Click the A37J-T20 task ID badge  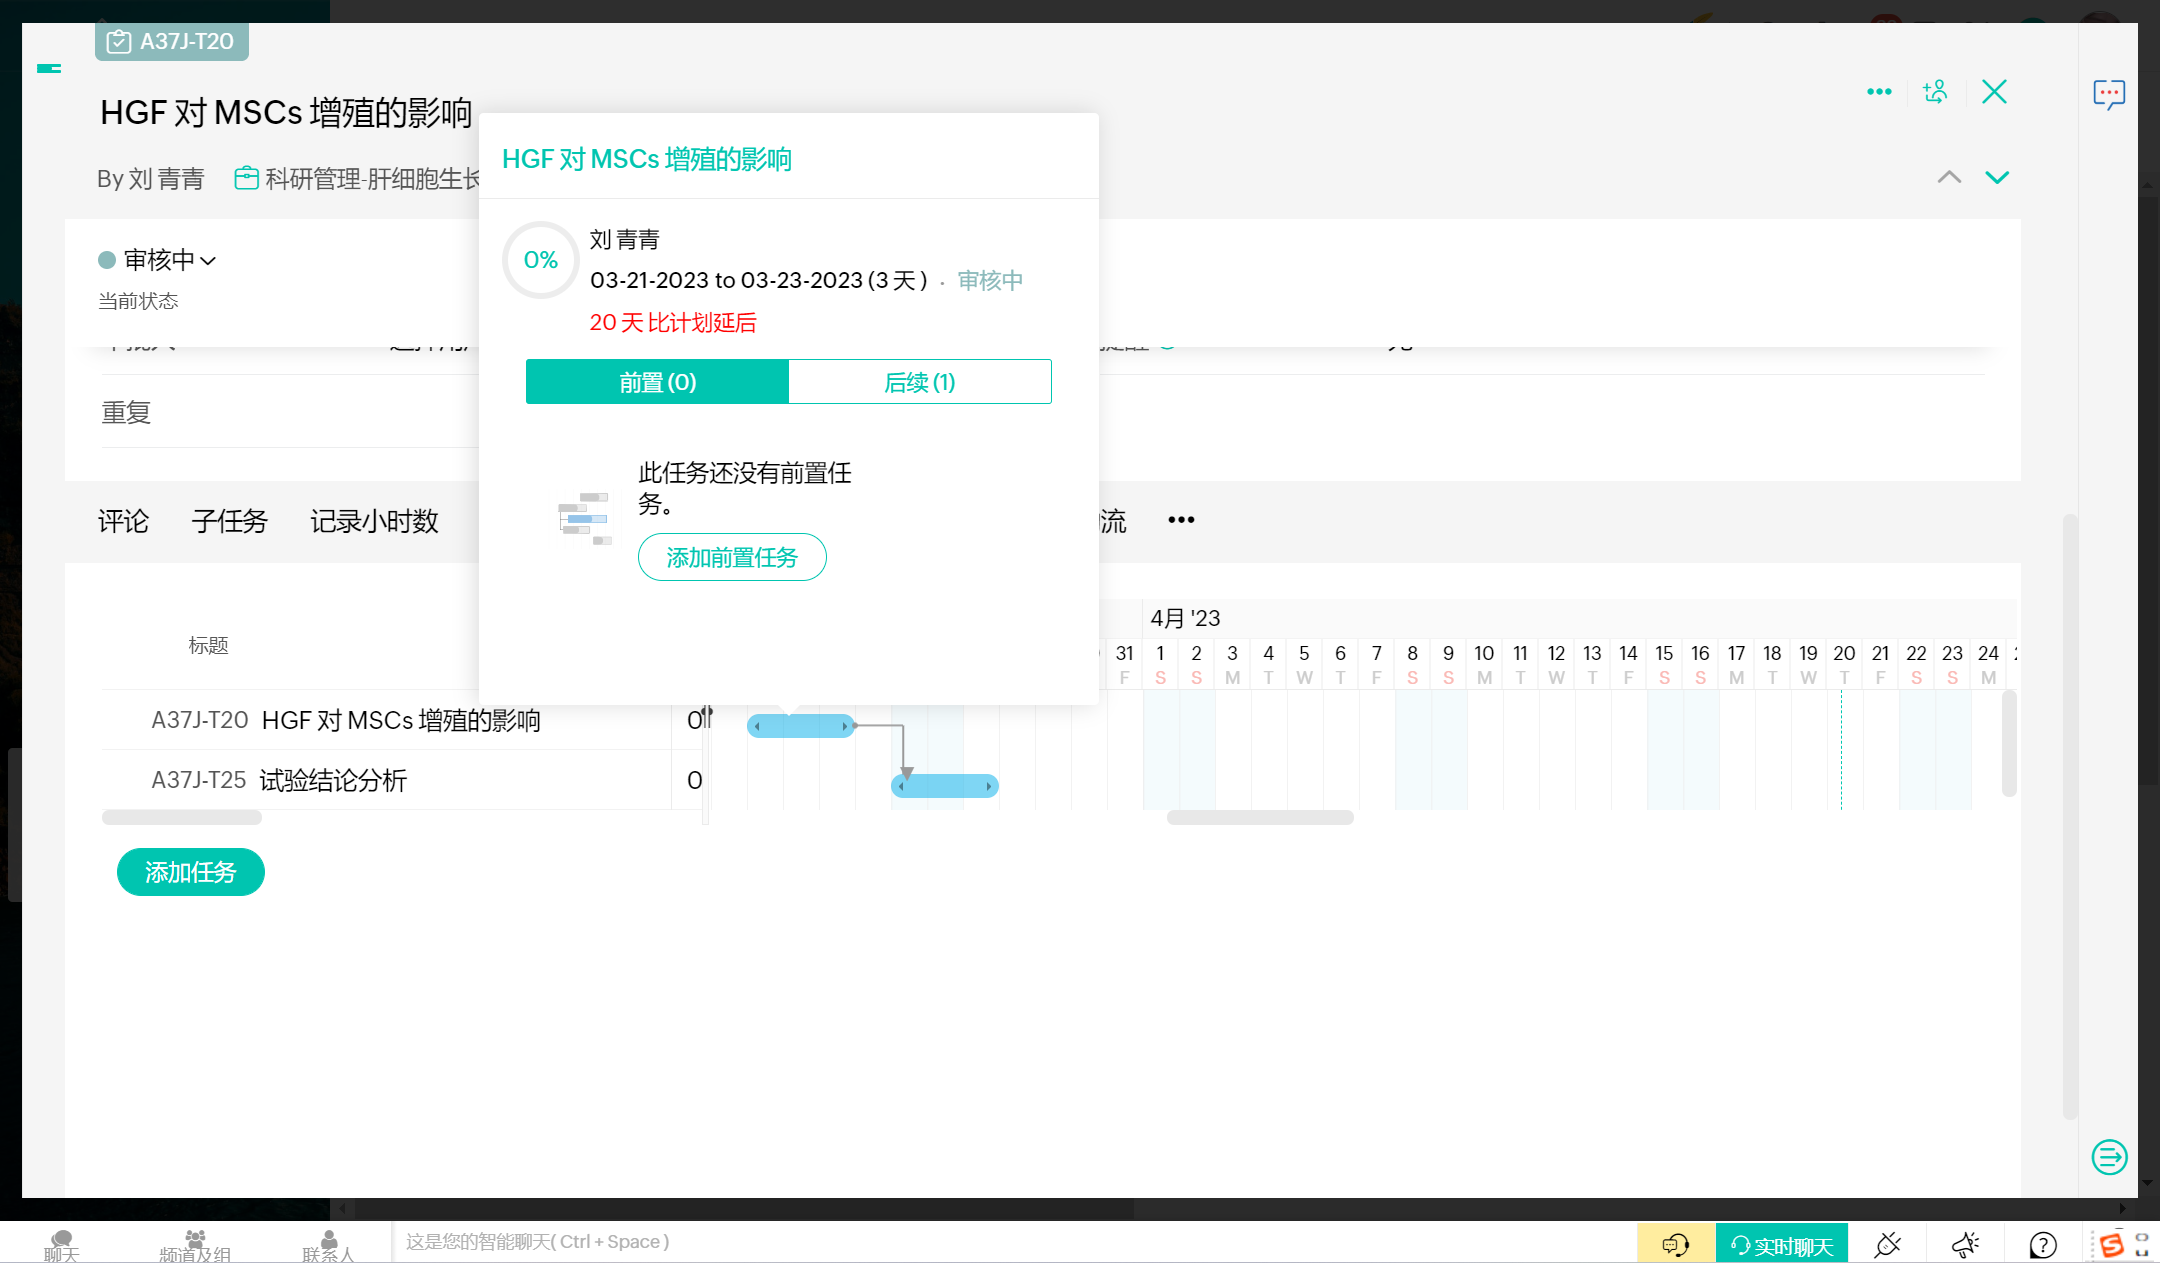(172, 42)
